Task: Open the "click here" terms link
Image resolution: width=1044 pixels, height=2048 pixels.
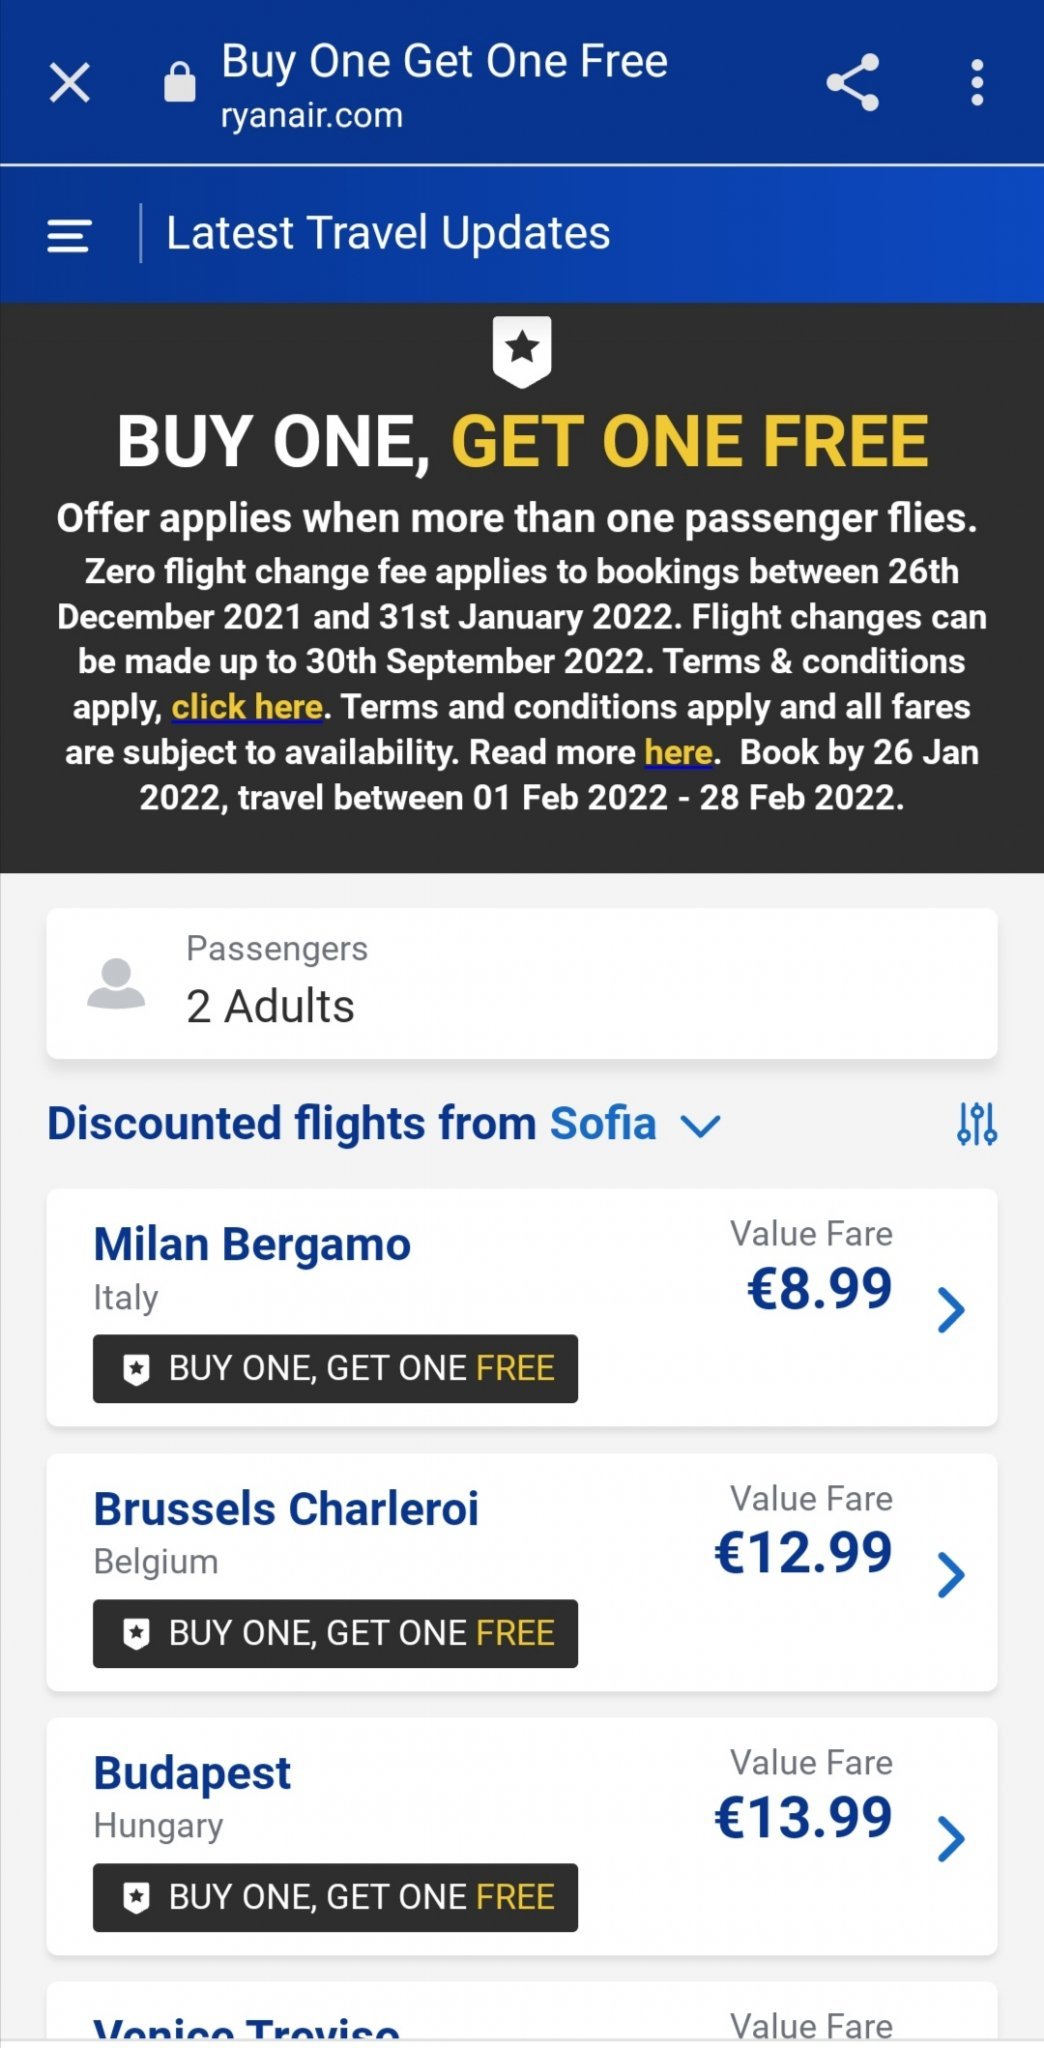Action: coord(247,707)
